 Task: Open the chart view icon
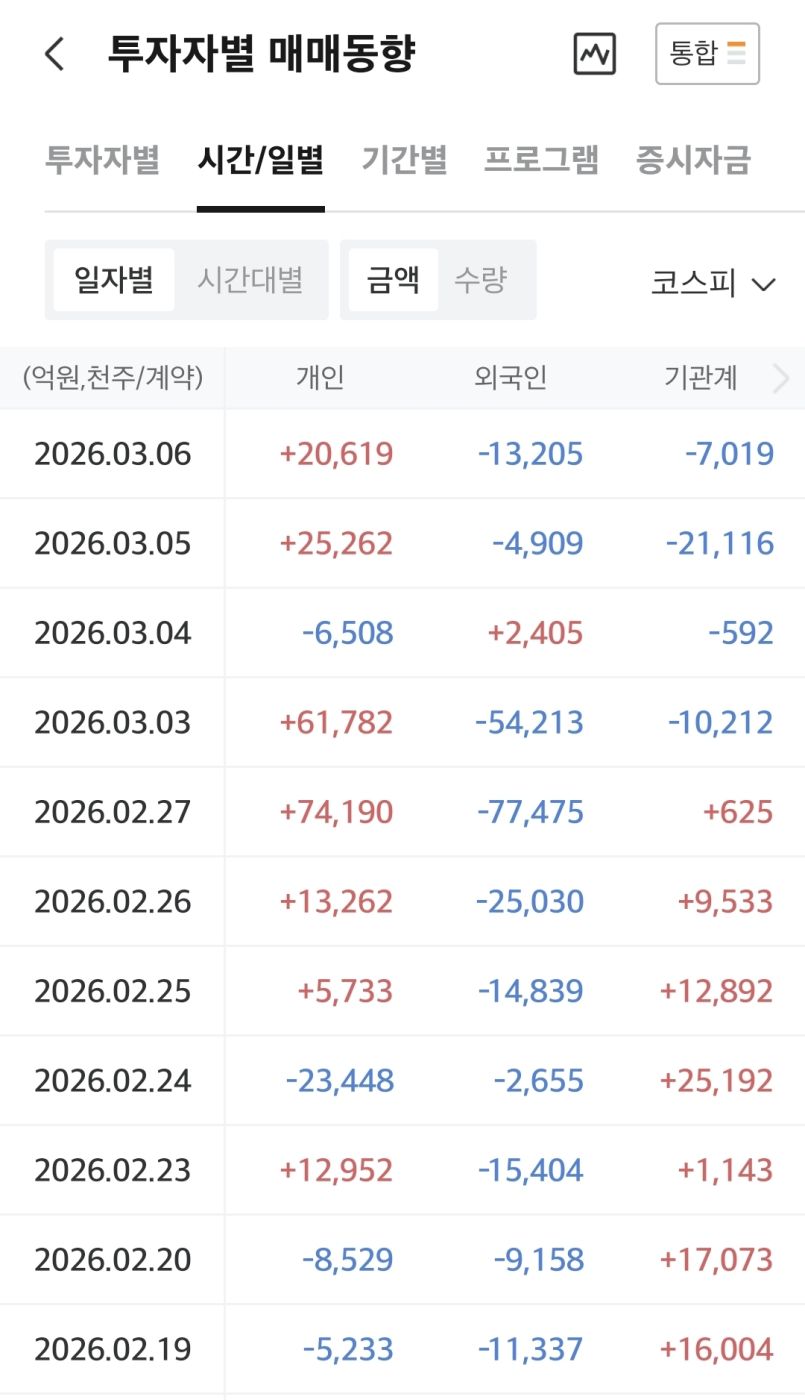pos(594,54)
